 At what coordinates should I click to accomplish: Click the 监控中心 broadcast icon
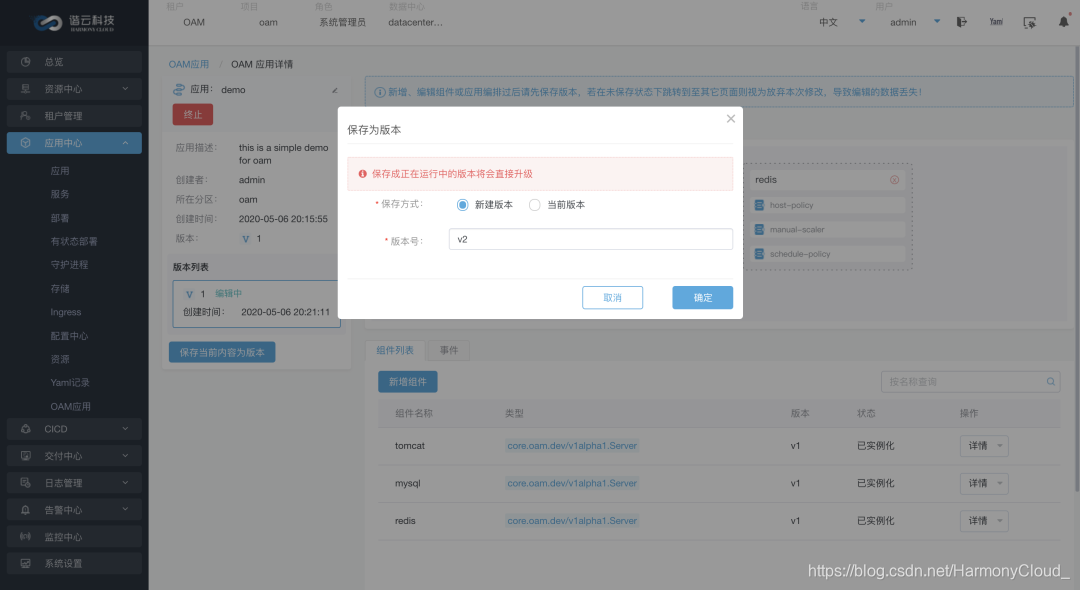pyautogui.click(x=25, y=536)
